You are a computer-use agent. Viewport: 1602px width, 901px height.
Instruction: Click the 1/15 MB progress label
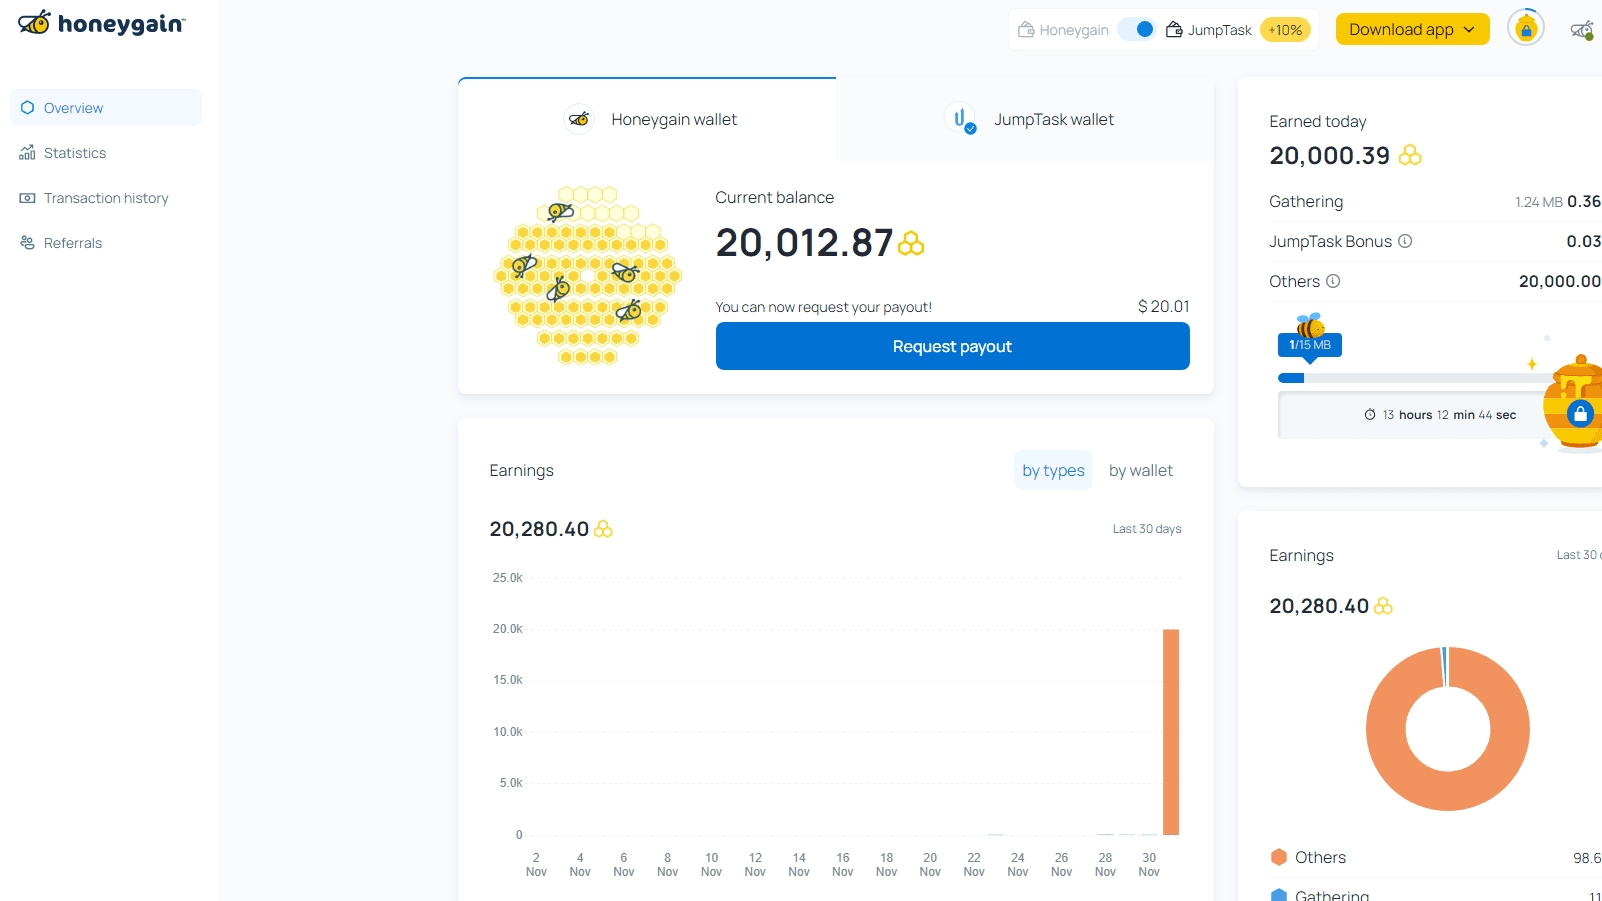click(x=1310, y=345)
